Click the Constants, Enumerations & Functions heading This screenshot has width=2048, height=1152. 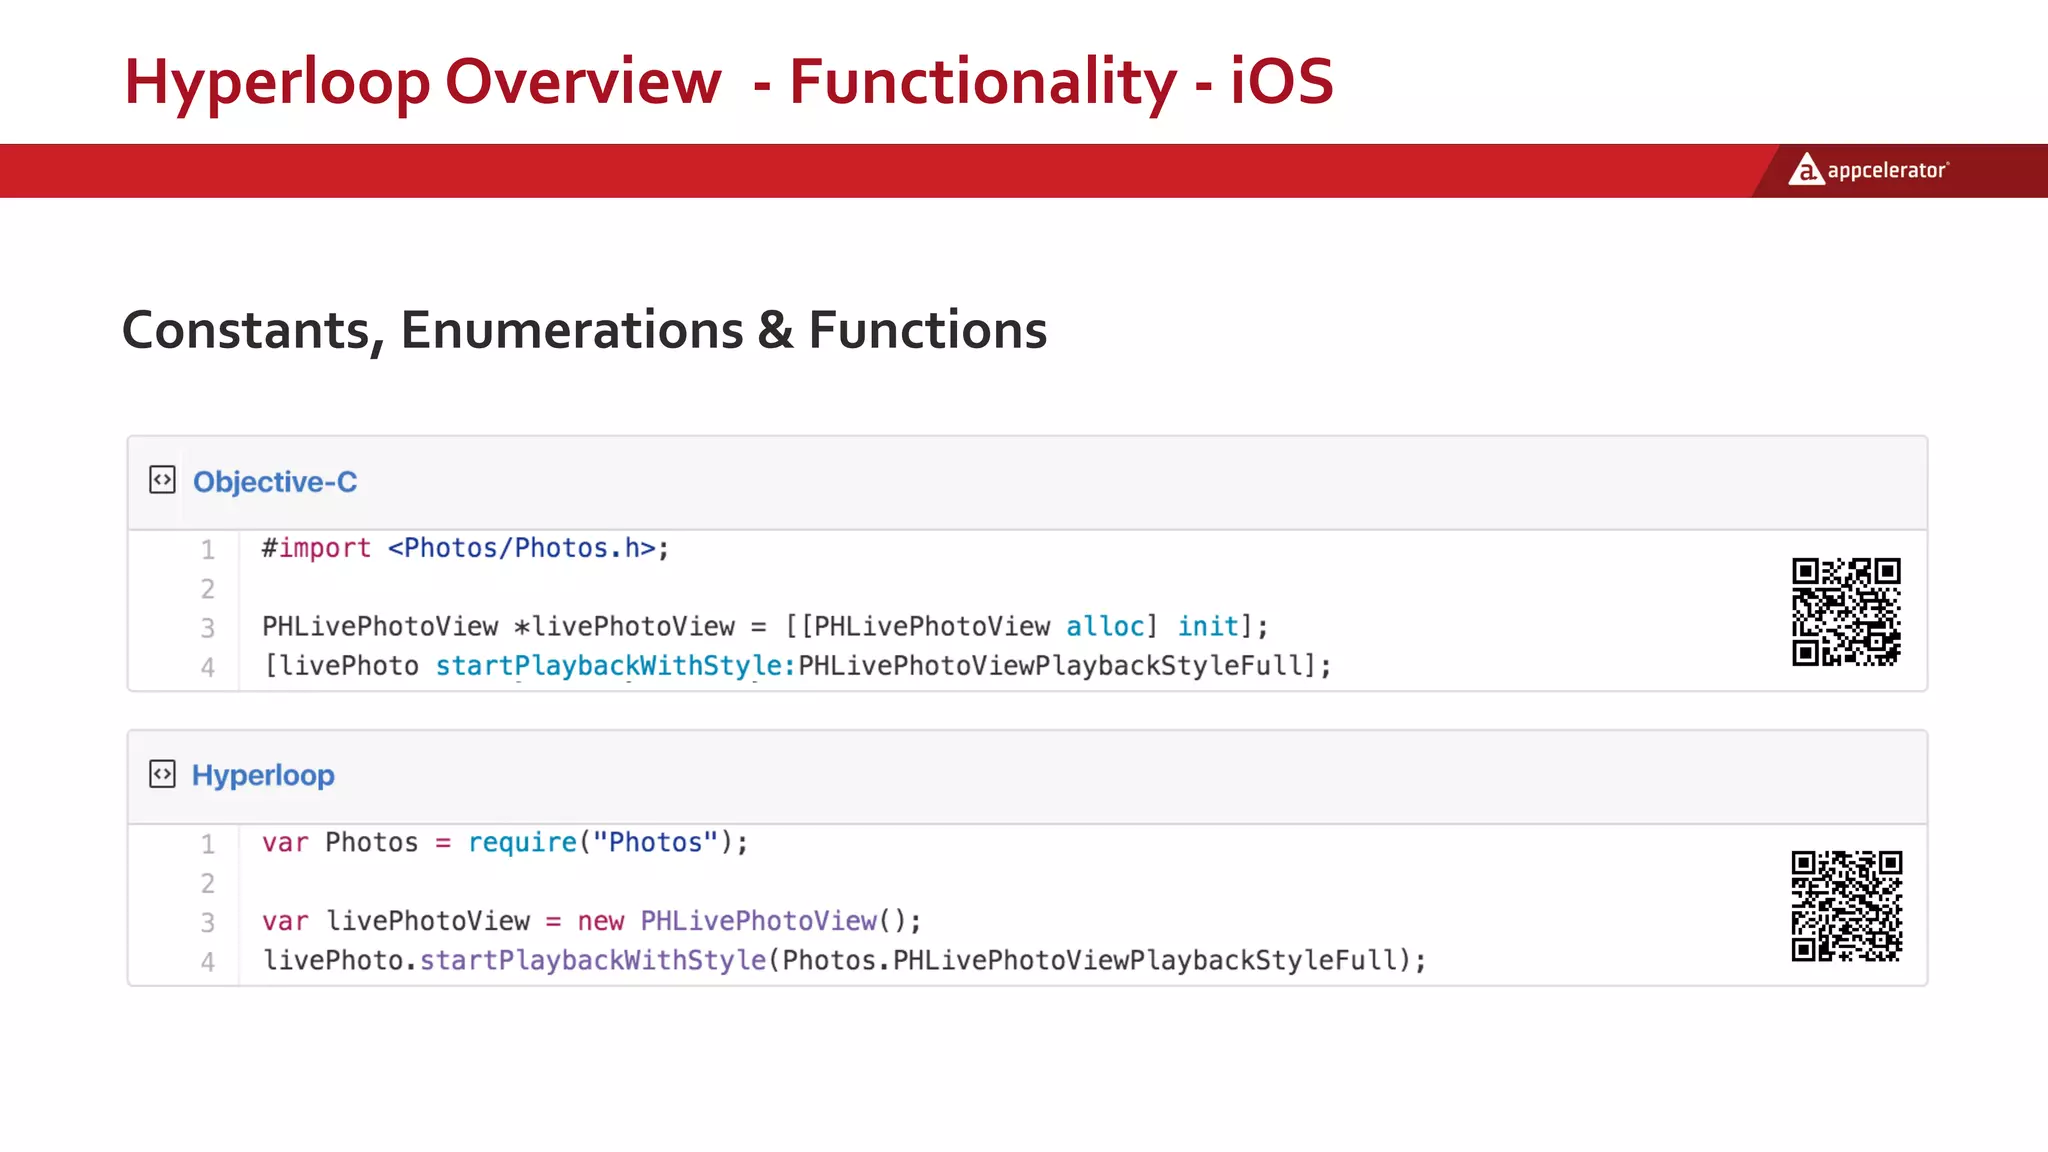(x=584, y=330)
